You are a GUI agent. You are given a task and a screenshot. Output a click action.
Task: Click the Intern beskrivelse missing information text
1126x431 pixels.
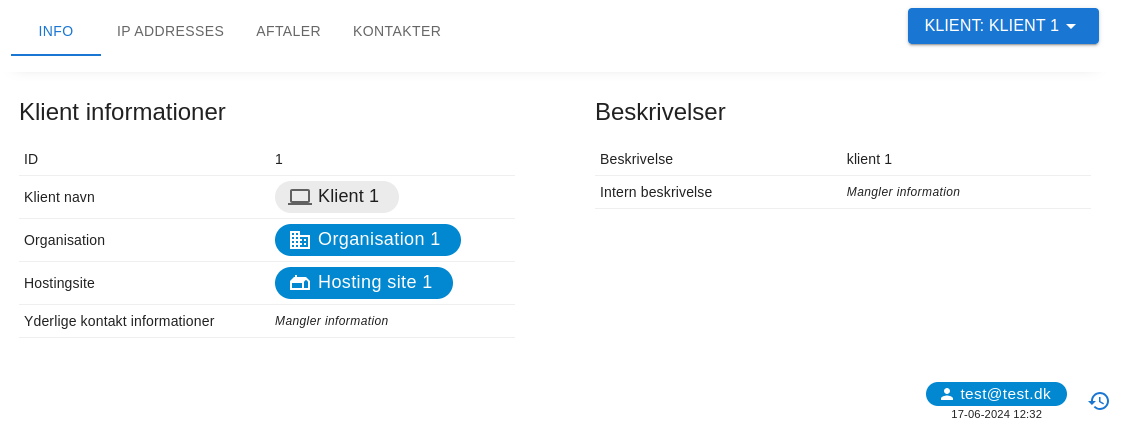(903, 192)
